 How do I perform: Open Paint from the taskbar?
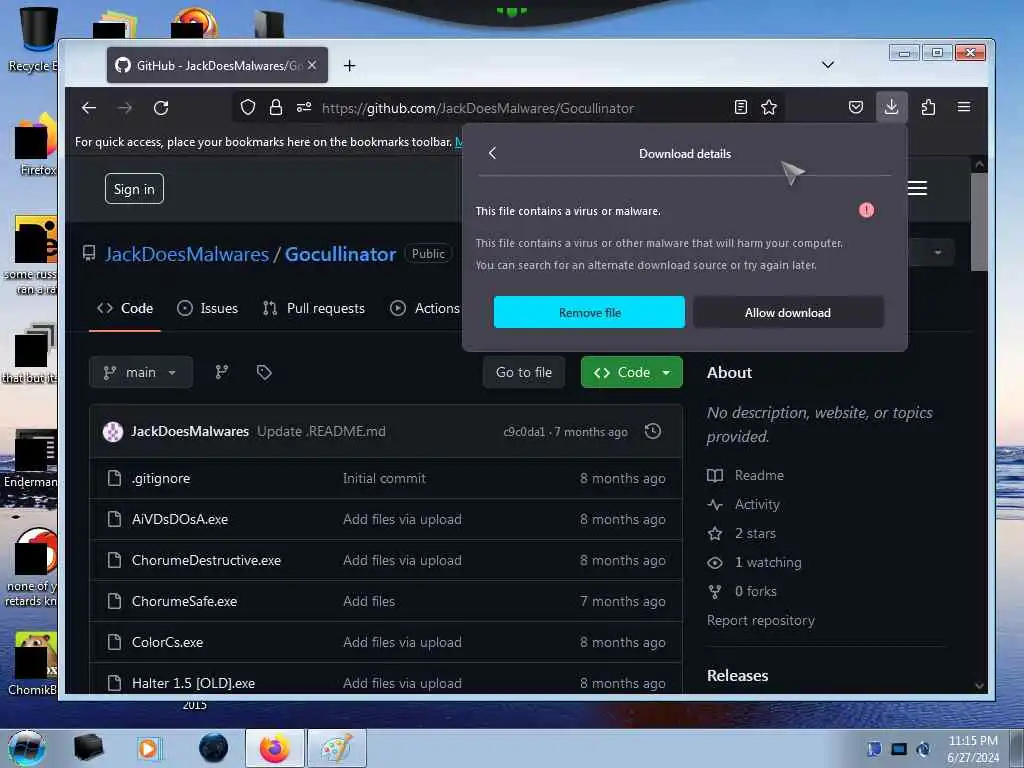pos(336,748)
